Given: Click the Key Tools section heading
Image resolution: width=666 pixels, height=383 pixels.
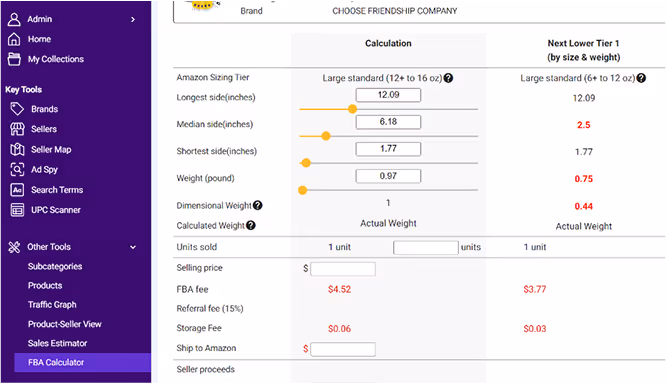Looking at the screenshot, I should (23, 90).
